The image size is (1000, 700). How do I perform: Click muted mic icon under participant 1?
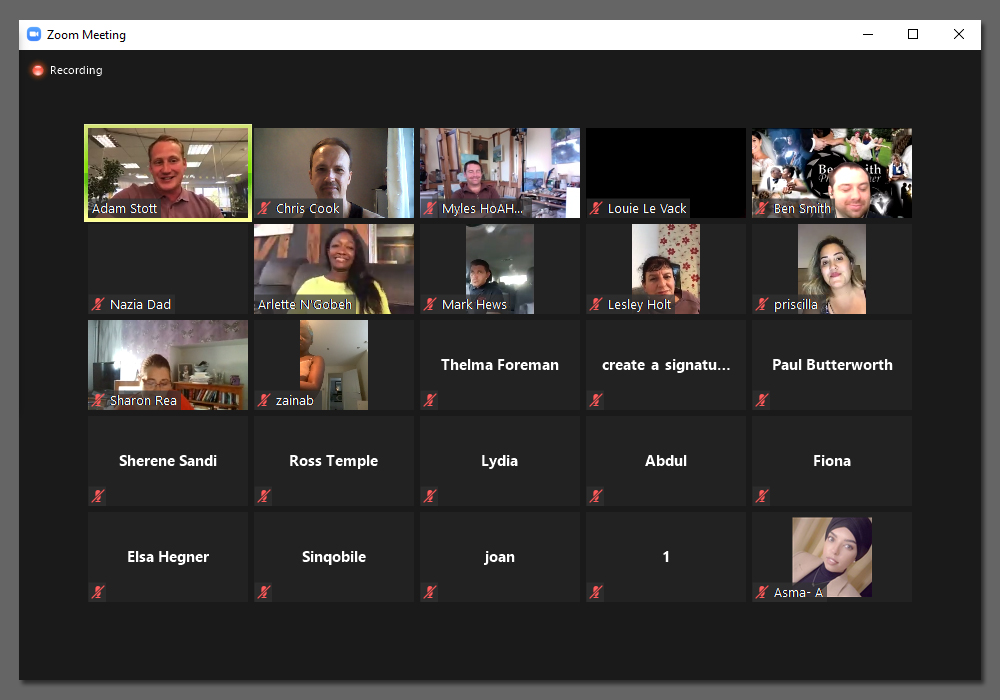pyautogui.click(x=596, y=592)
